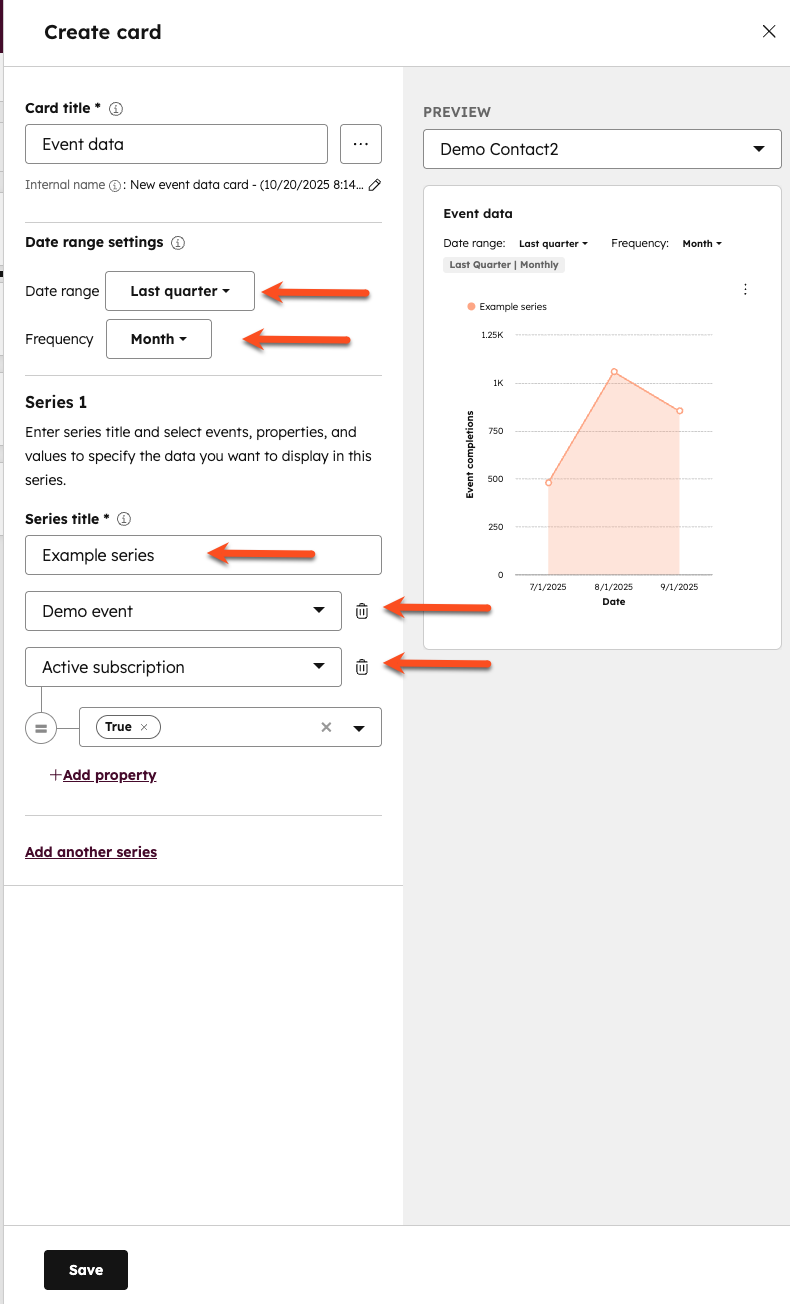Open the Demo Contact2 preview selector
Image resolution: width=790 pixels, height=1304 pixels.
(602, 149)
